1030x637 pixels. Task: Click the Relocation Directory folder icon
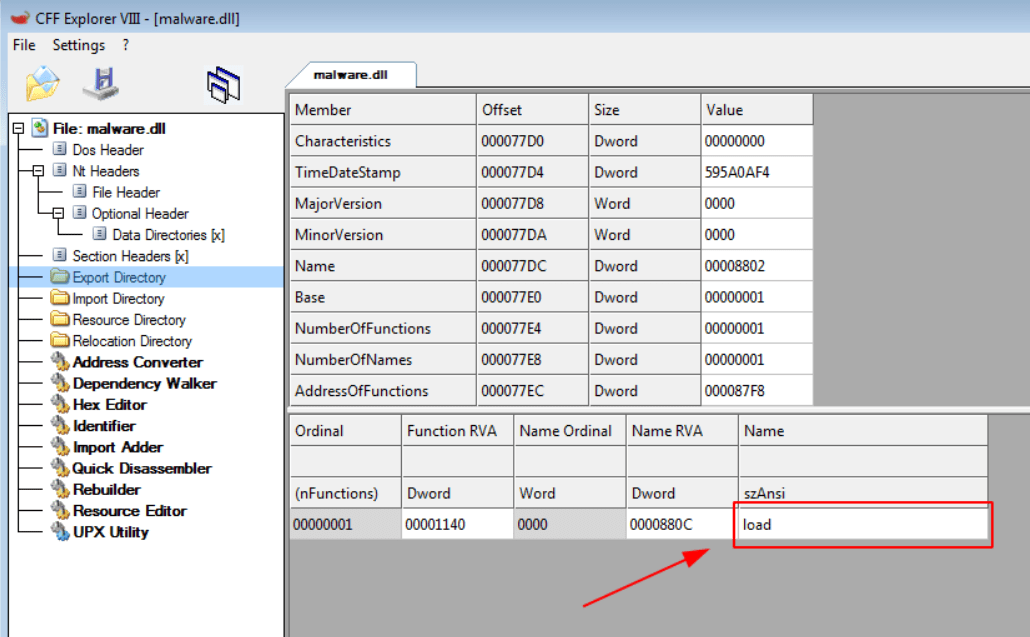click(60, 340)
